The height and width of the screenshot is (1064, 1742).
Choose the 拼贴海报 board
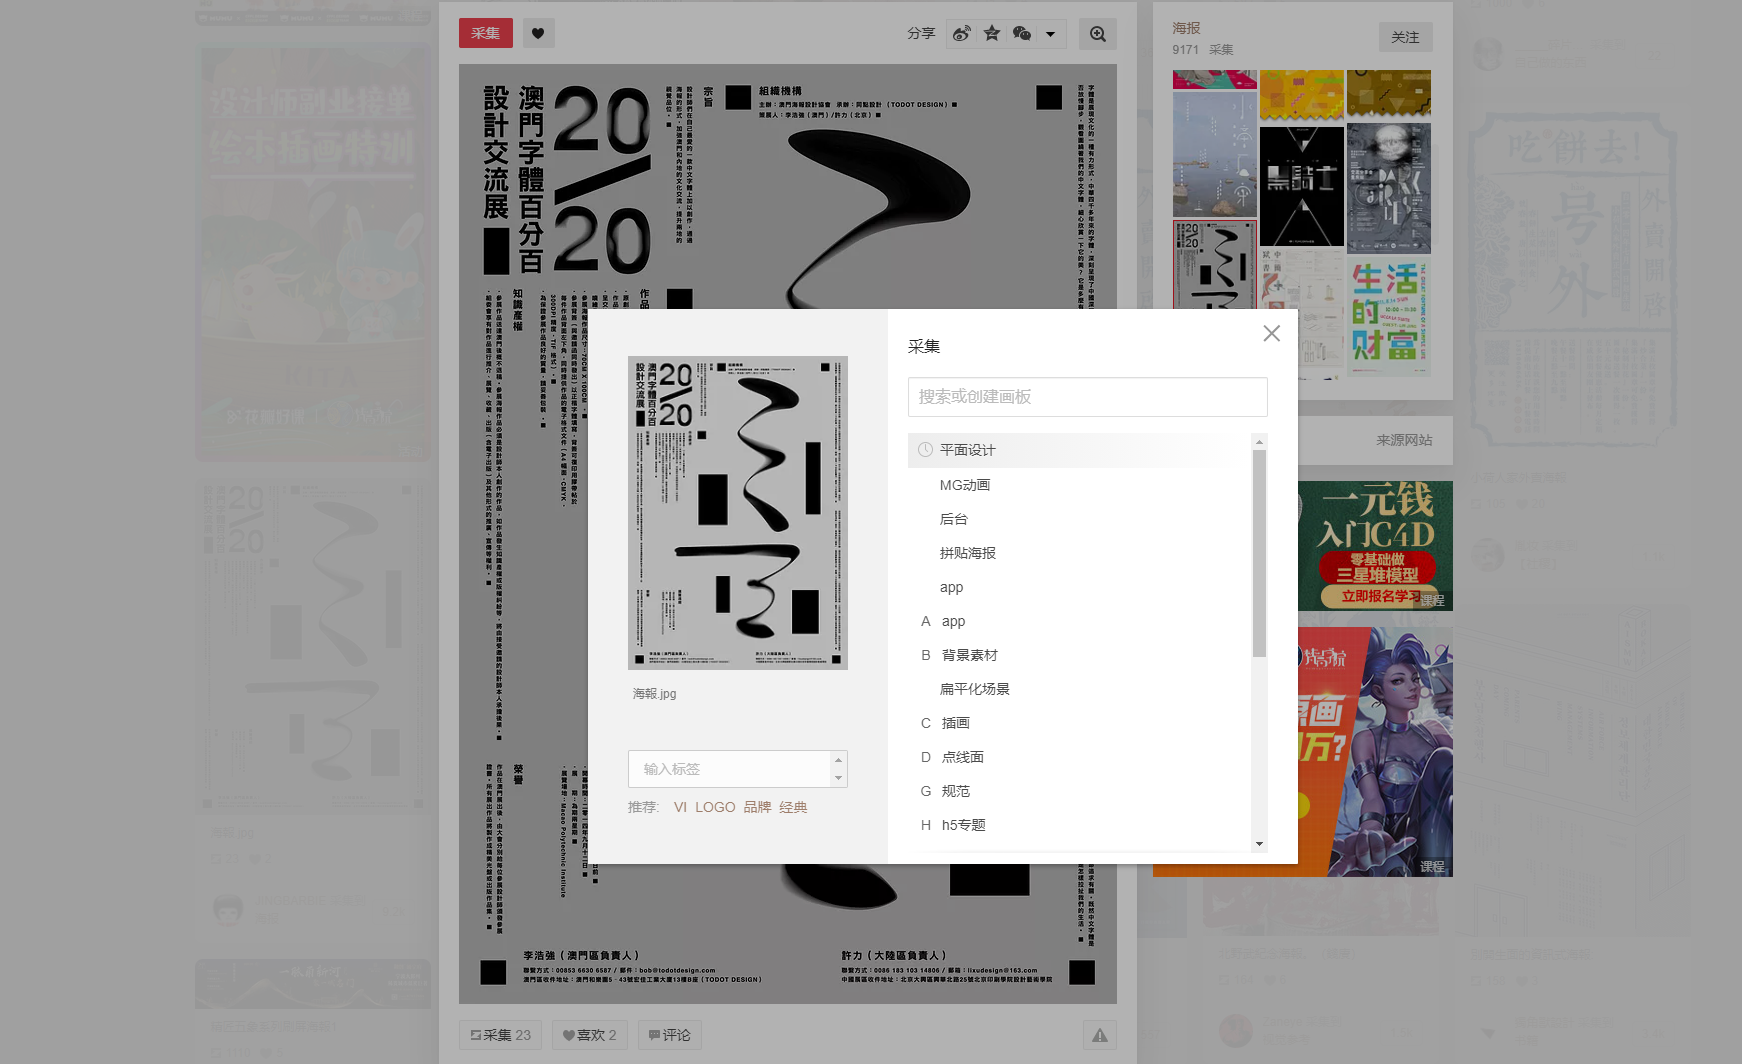tap(1078, 553)
